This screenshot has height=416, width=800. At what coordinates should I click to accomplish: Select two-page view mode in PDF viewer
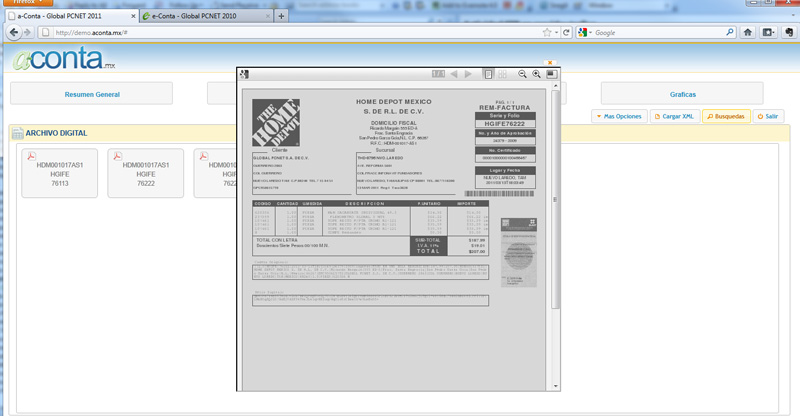click(503, 74)
